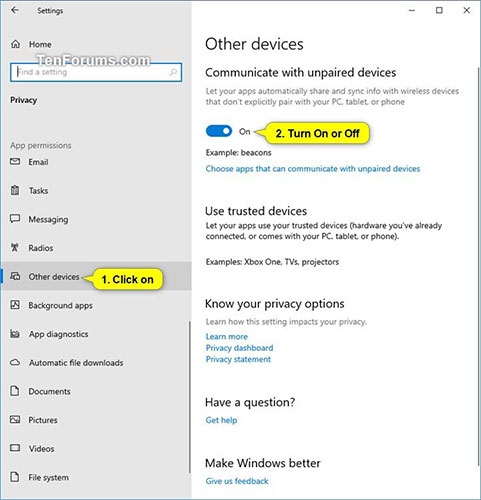Close the Settings window

(467, 10)
